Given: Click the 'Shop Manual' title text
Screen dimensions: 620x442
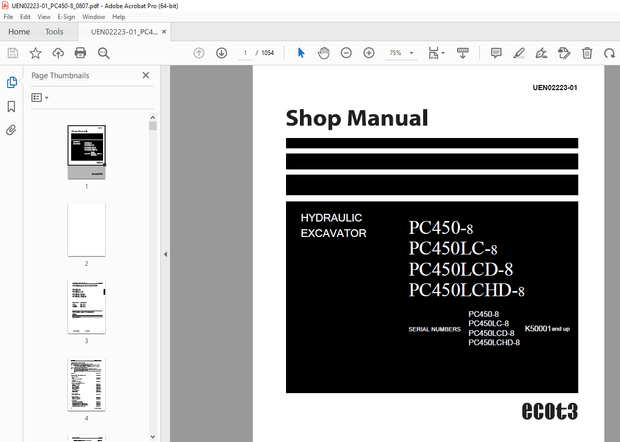Looking at the screenshot, I should [x=357, y=119].
